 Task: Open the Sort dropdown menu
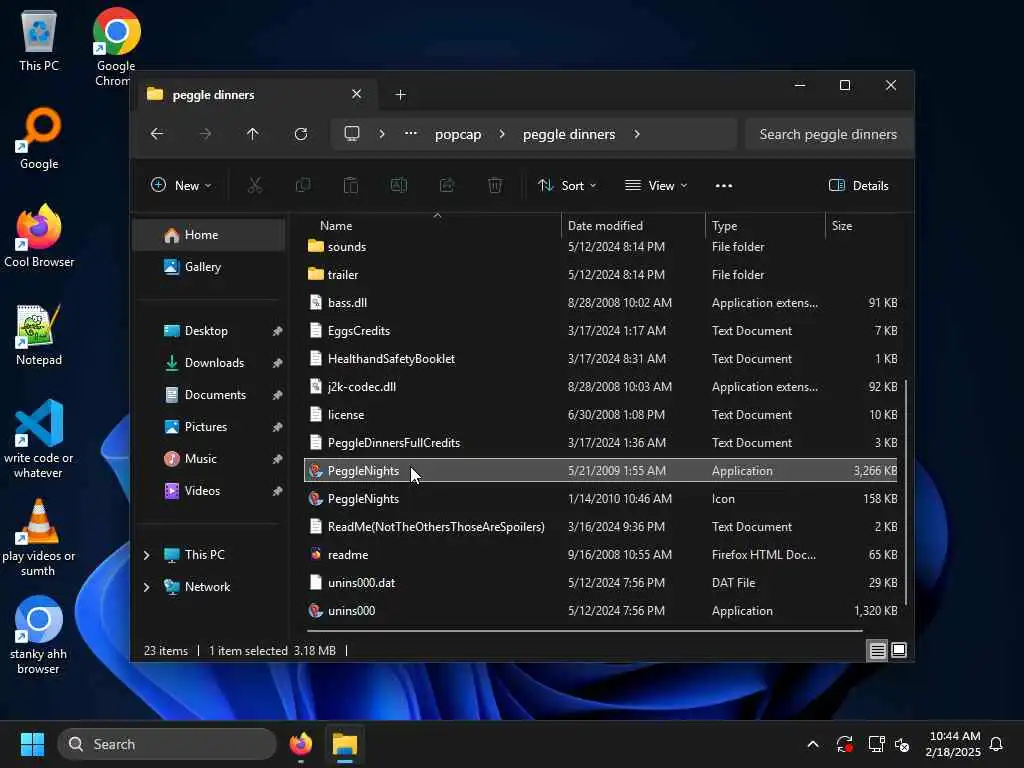[x=567, y=185]
